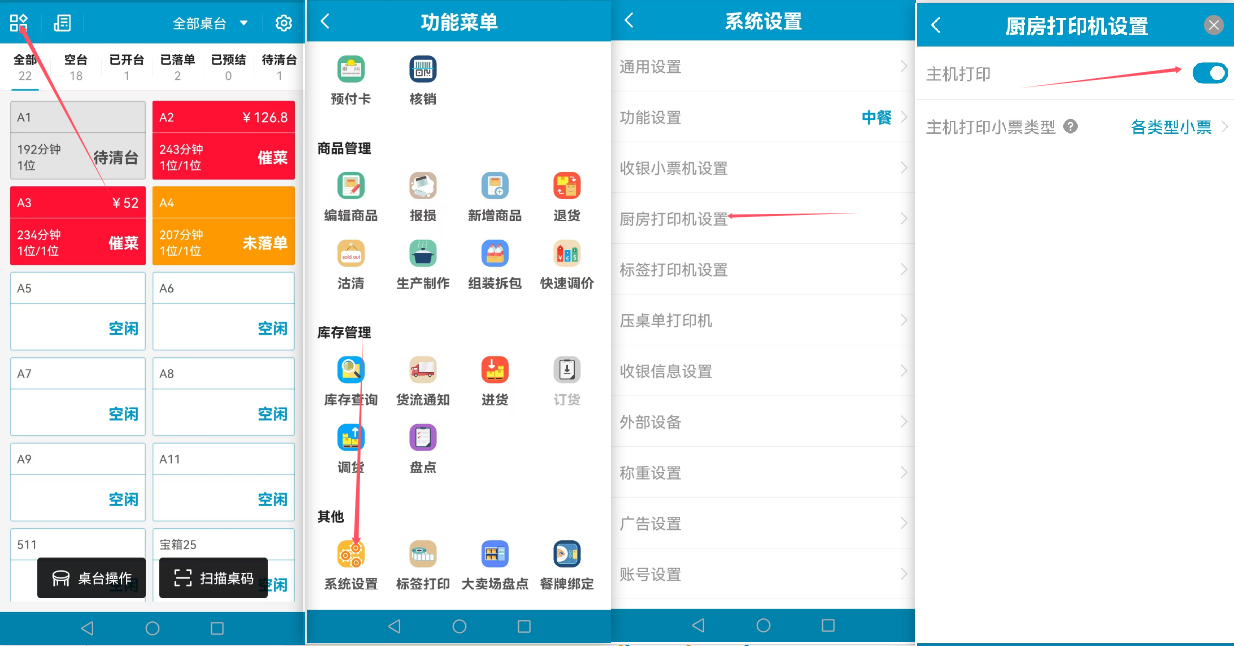Click the 桌台操作 button

91,578
